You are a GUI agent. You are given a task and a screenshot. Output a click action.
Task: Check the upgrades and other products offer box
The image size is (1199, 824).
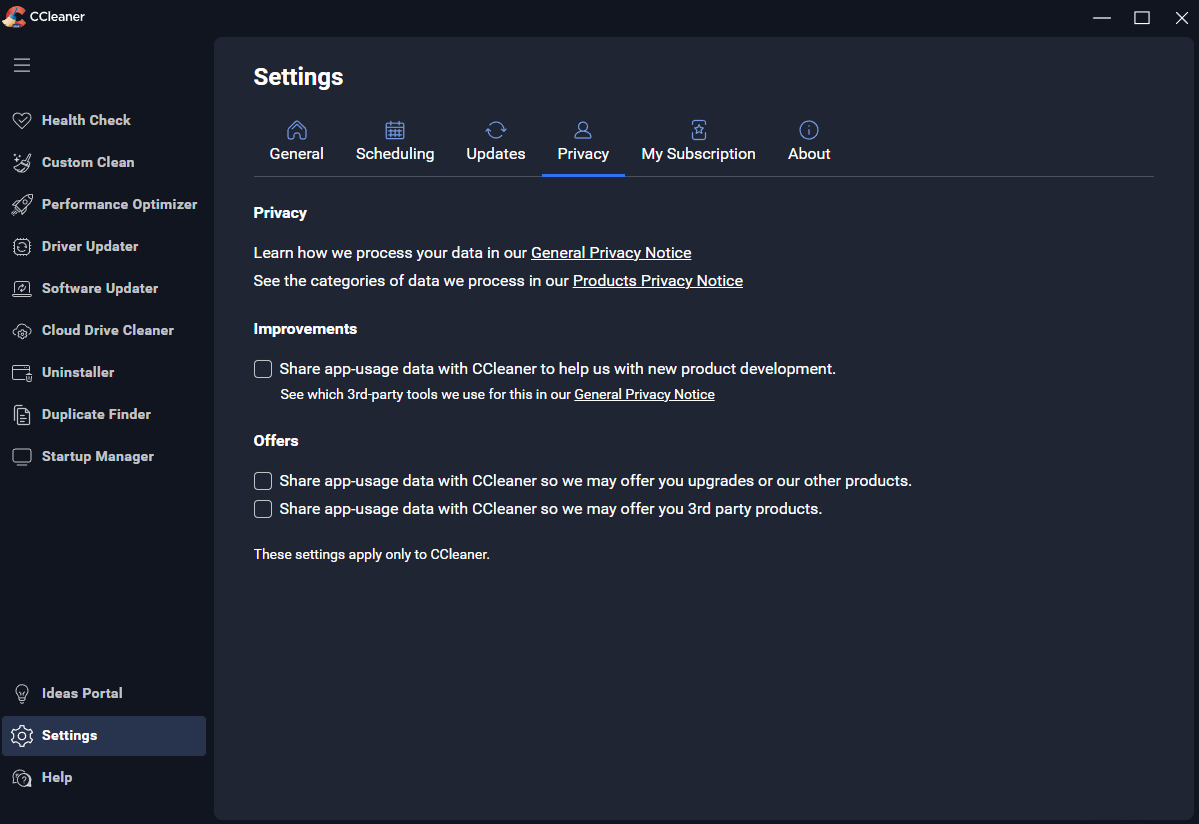click(x=263, y=481)
